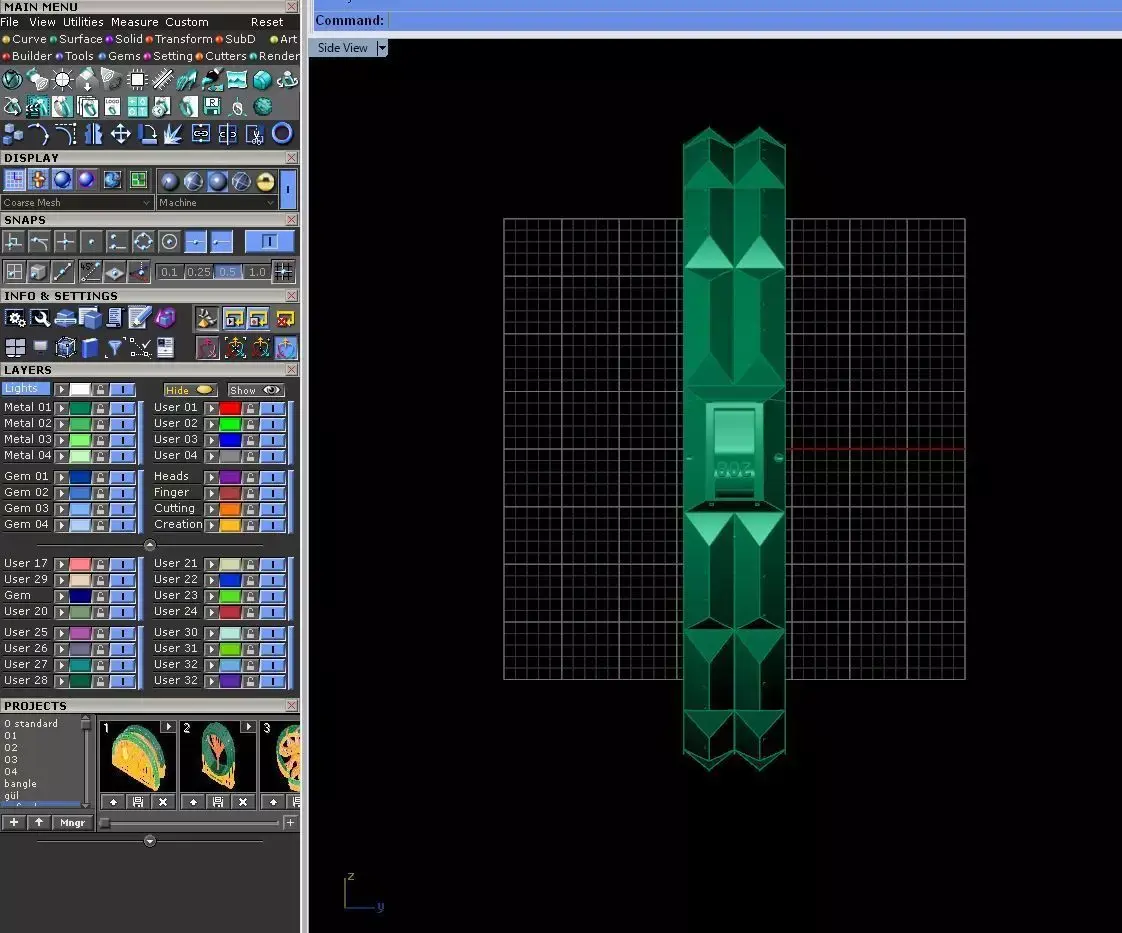Screen dimensions: 1122x933
Task: Toggle visibility of Metal 01 layer
Action: (123, 408)
